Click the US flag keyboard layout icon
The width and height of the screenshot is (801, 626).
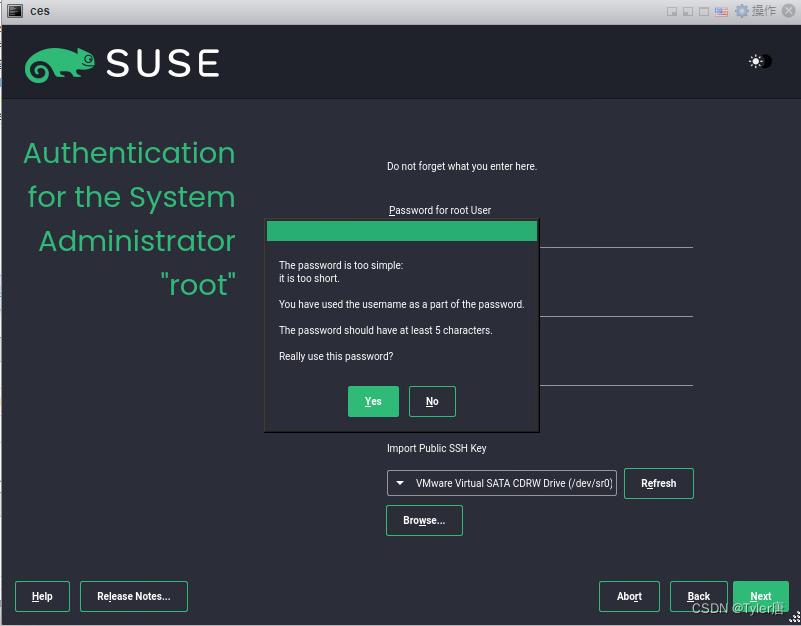[x=722, y=11]
